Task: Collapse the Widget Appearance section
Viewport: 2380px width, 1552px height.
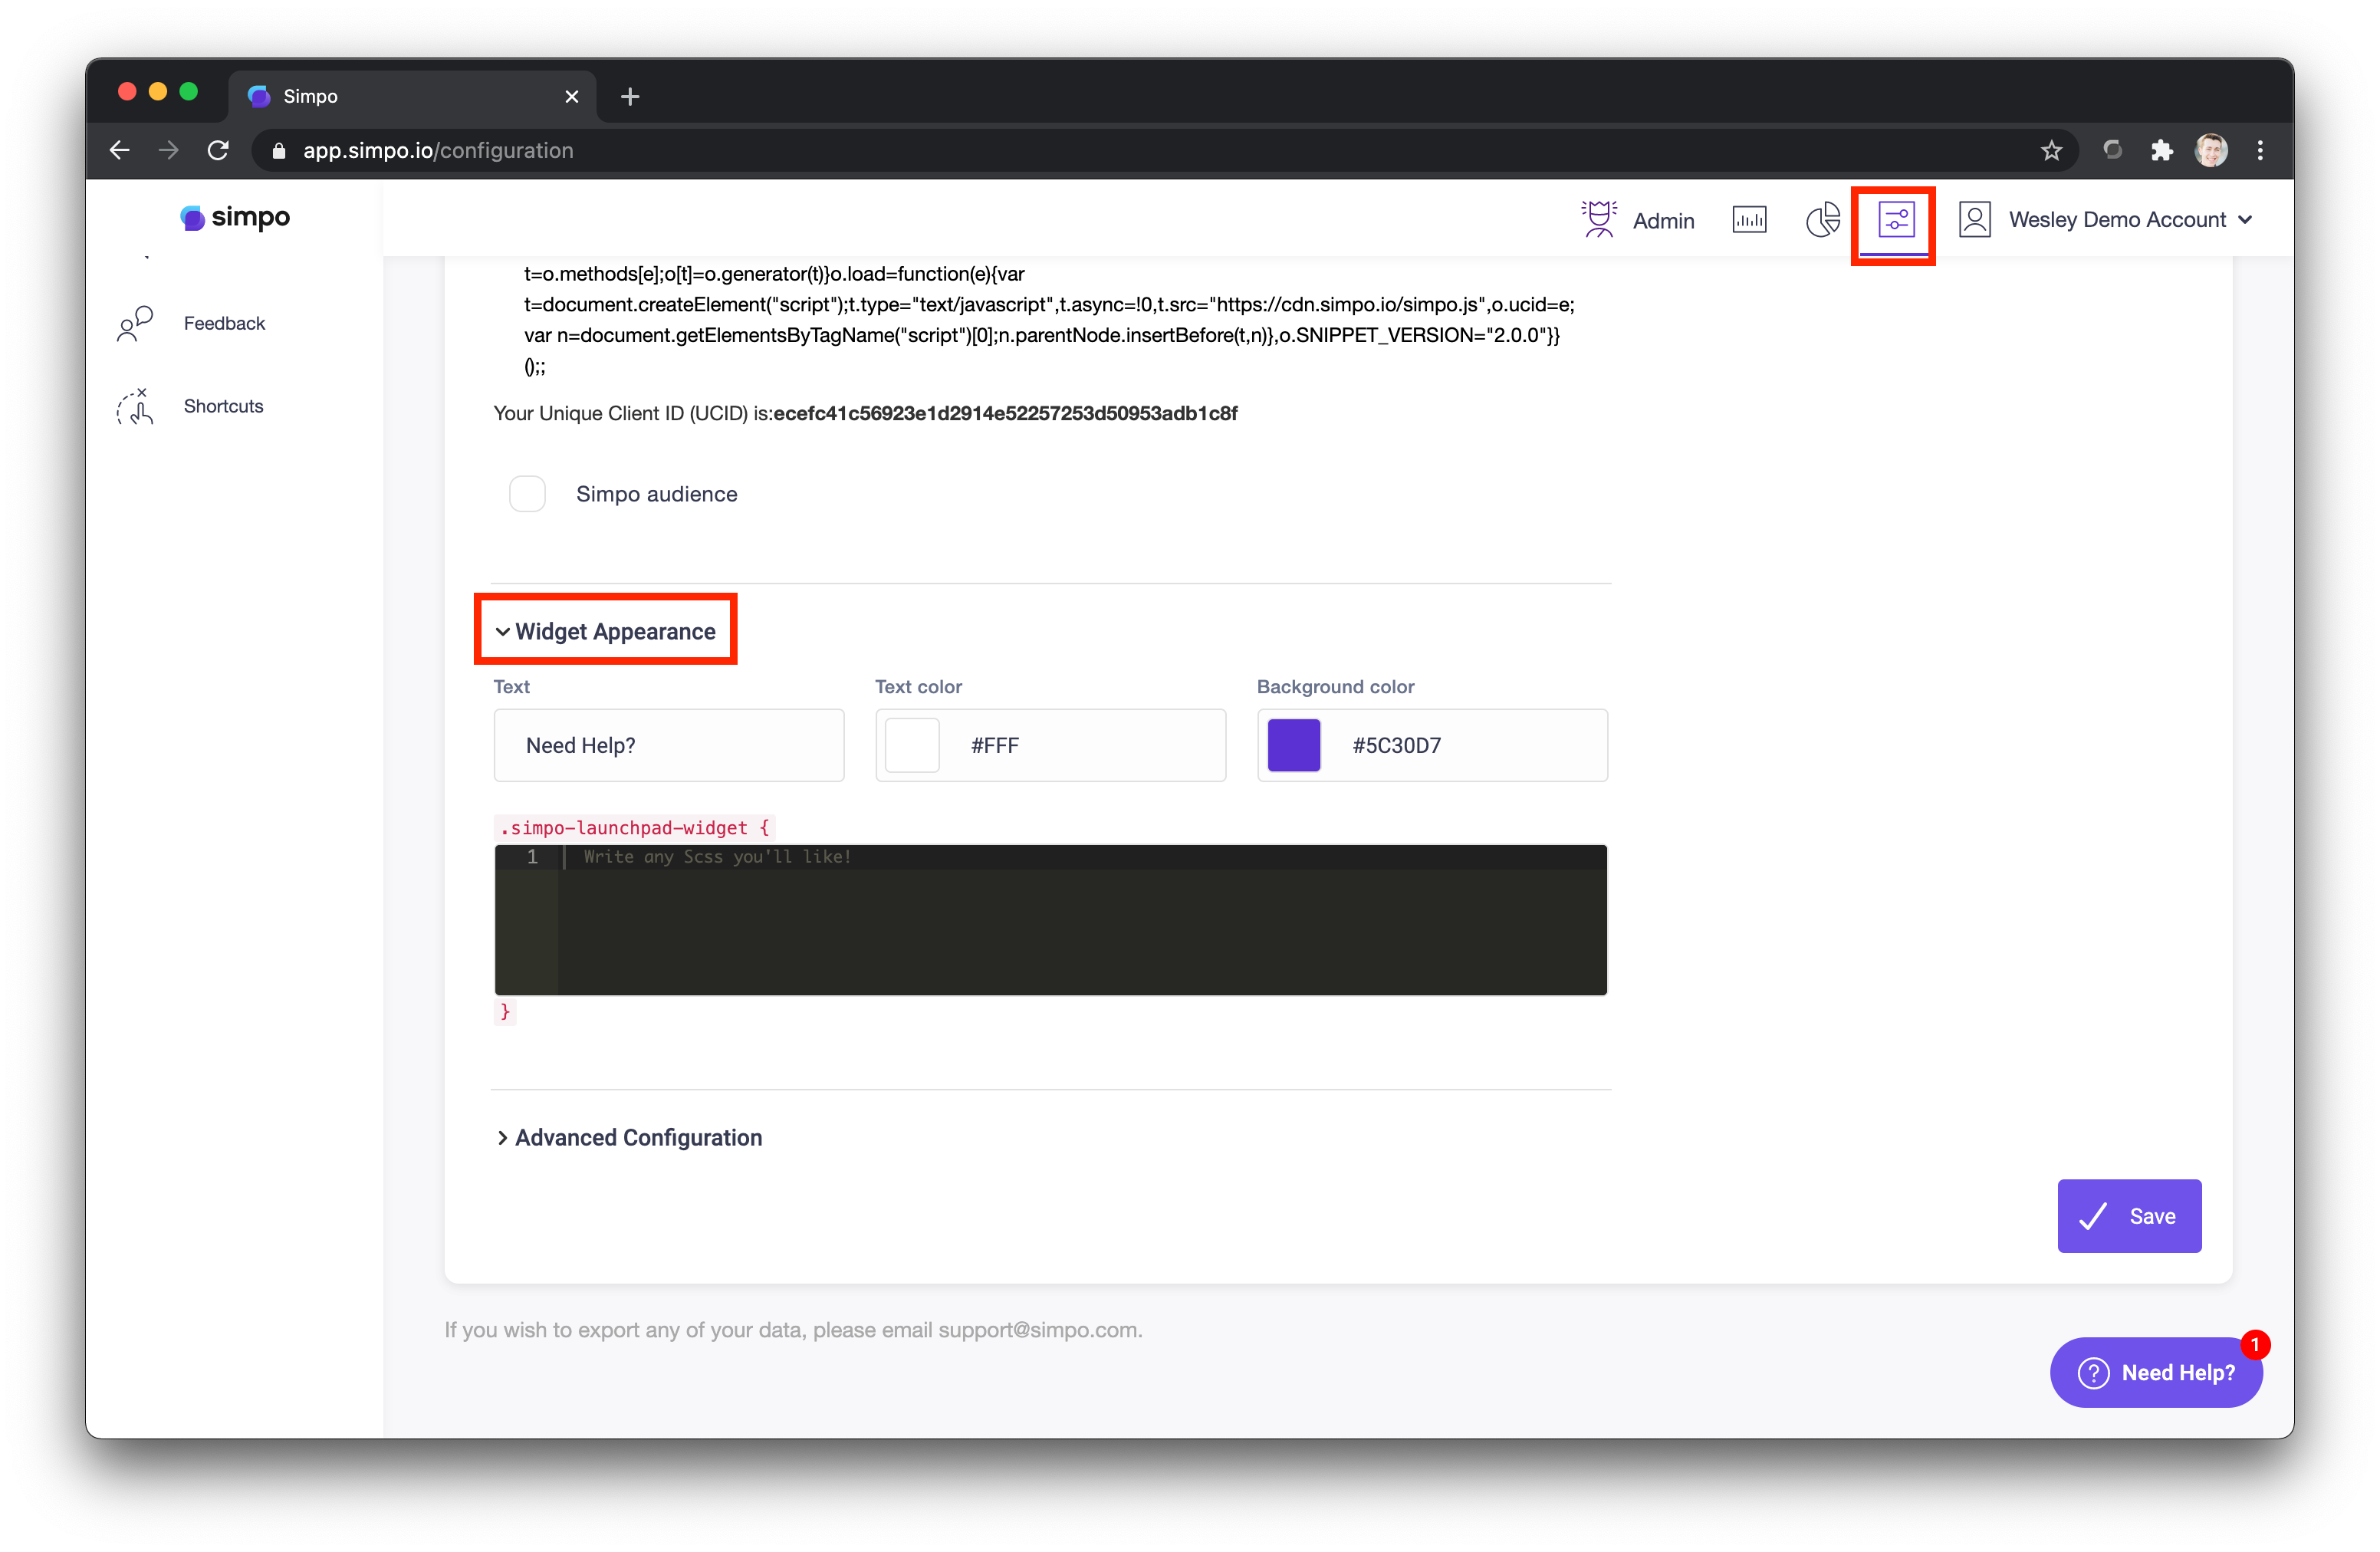Action: pyautogui.click(x=605, y=631)
